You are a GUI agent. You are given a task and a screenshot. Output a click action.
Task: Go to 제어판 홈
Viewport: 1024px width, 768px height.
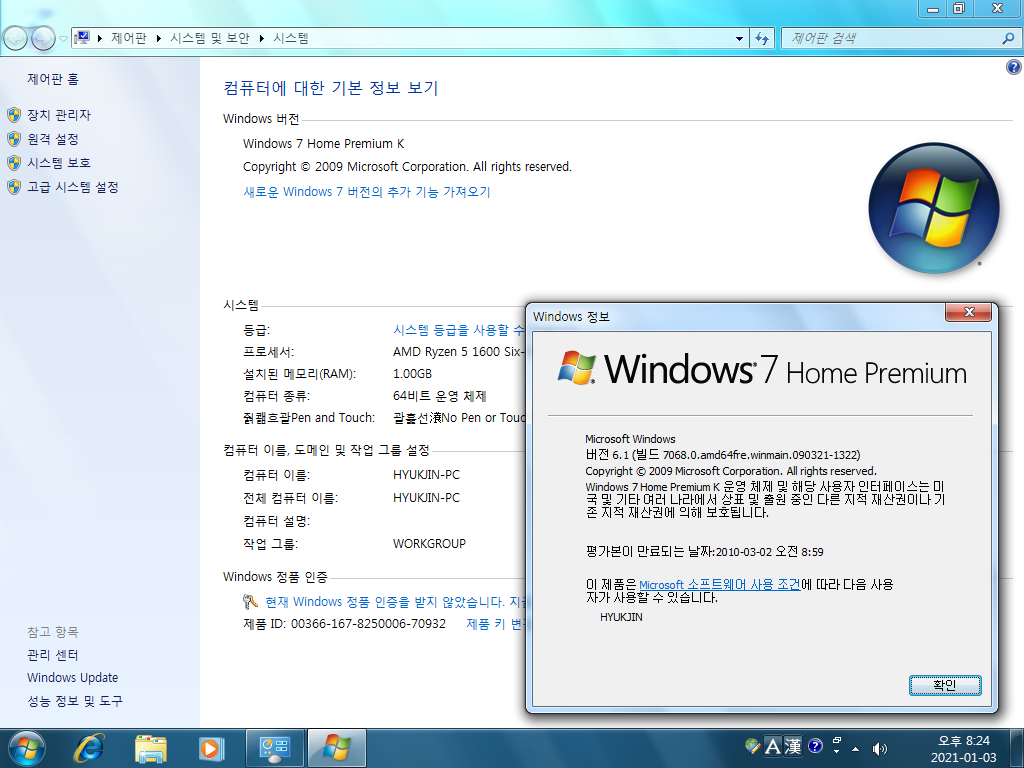(x=53, y=79)
